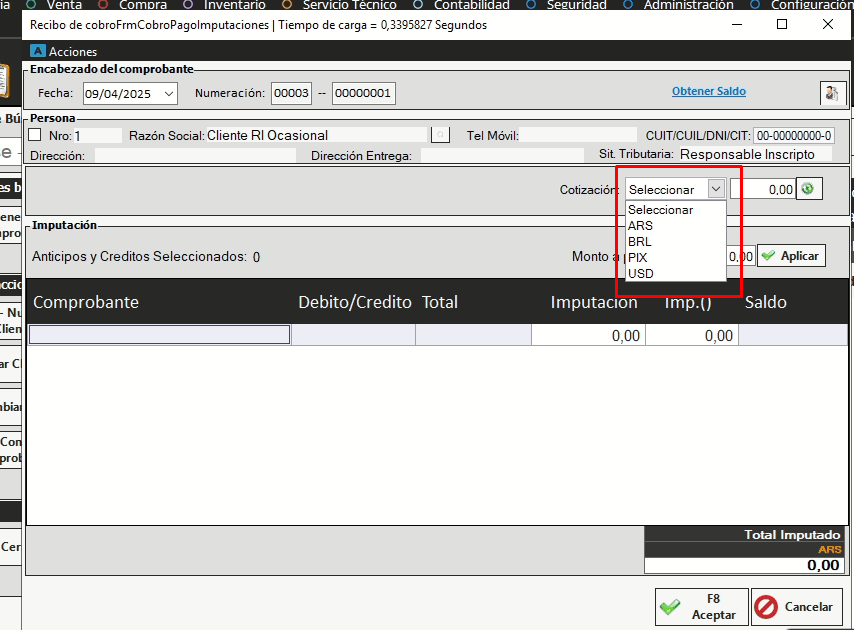854x630 pixels.
Task: Click the blue Acciones menu icon
Action: tap(38, 51)
